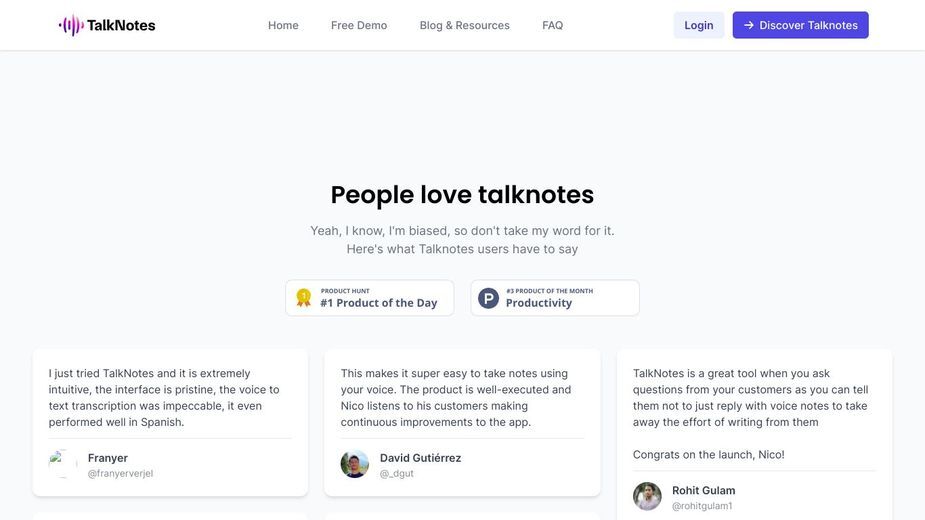The image size is (925, 520).
Task: Click the Product Hunt P logo icon
Action: tap(488, 298)
